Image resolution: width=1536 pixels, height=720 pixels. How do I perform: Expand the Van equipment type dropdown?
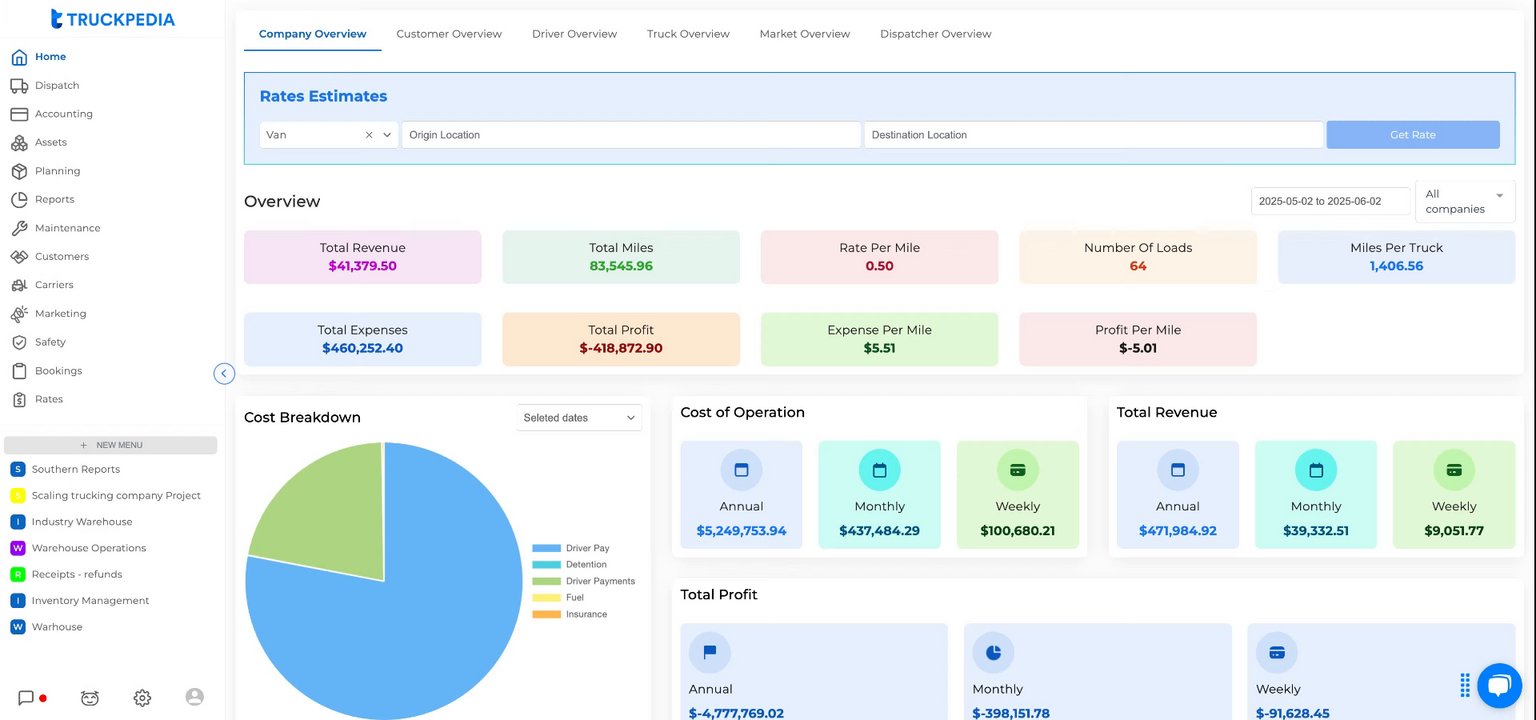coord(387,135)
